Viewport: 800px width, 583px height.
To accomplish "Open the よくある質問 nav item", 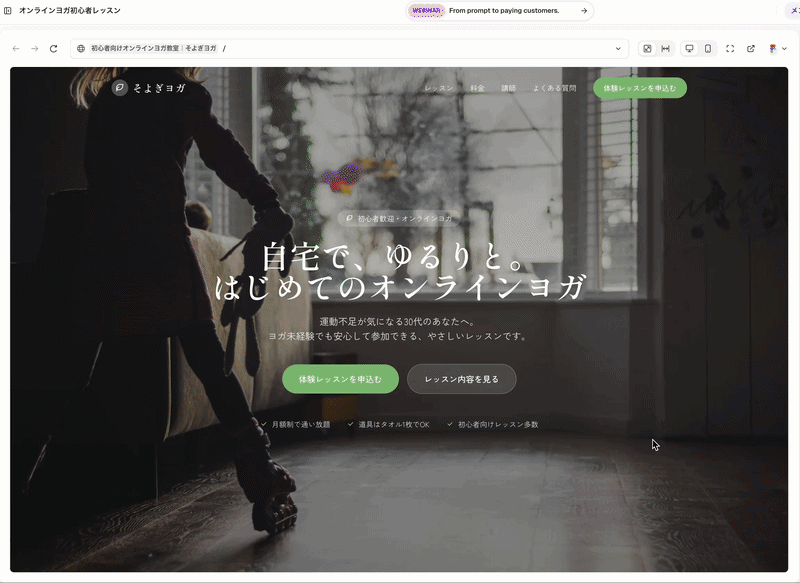I will [x=555, y=88].
